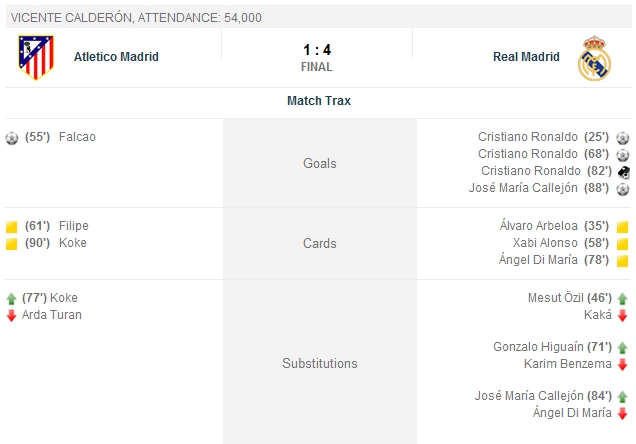This screenshot has width=636, height=444.
Task: Click the Substitutions section label
Action: click(319, 363)
